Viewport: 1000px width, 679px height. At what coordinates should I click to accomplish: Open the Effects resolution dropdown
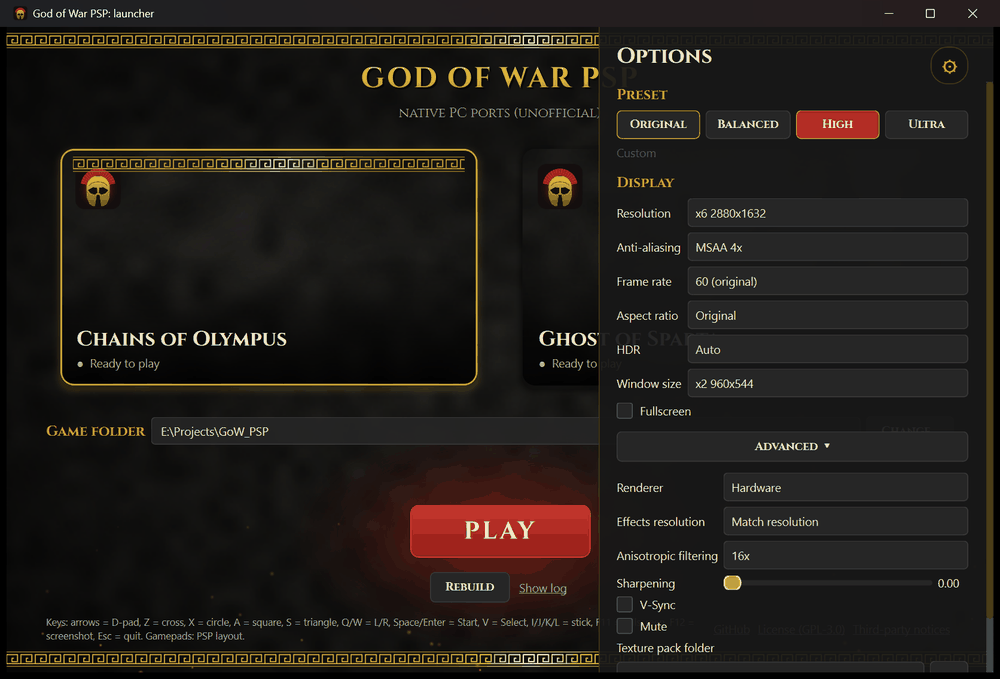pos(845,522)
